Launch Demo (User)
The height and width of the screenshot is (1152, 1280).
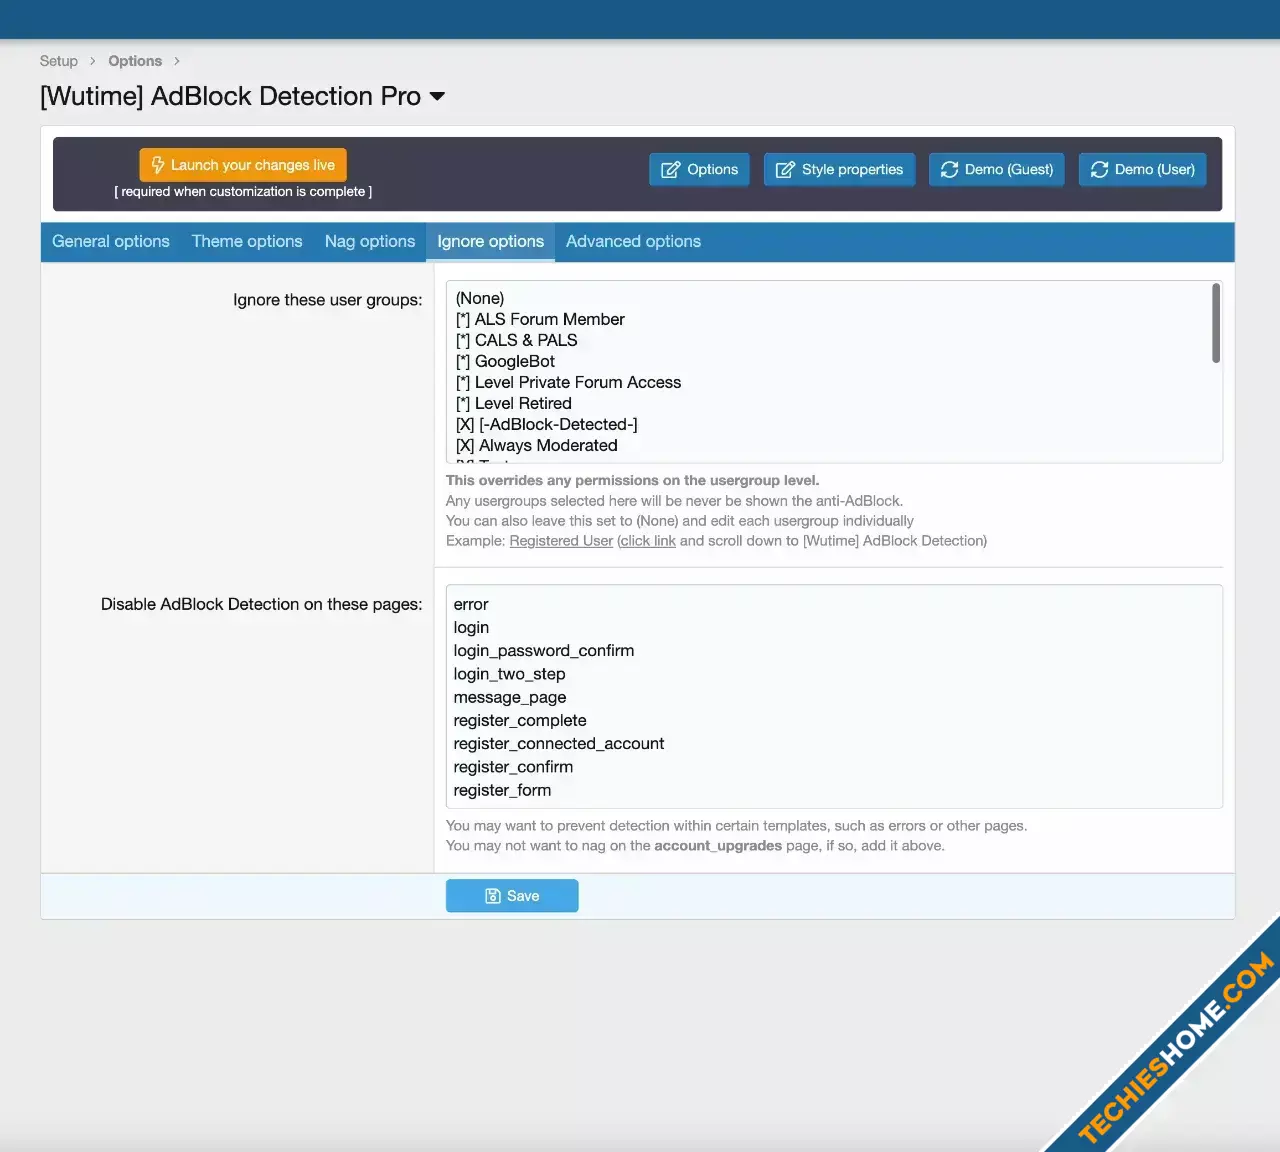point(1143,170)
